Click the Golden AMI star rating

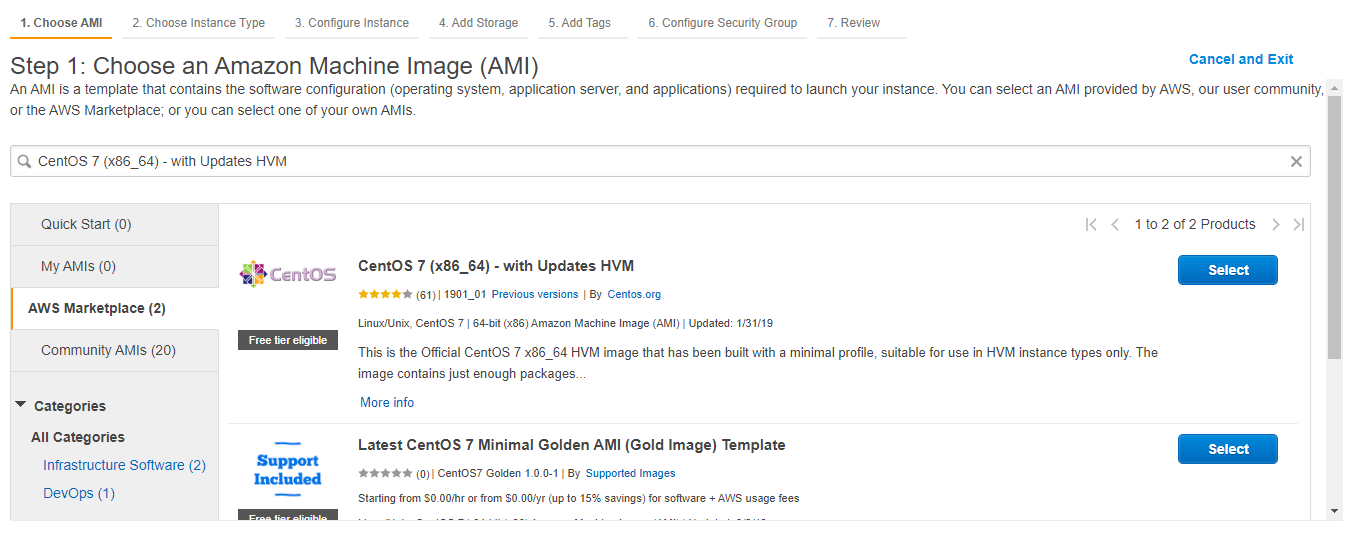385,473
